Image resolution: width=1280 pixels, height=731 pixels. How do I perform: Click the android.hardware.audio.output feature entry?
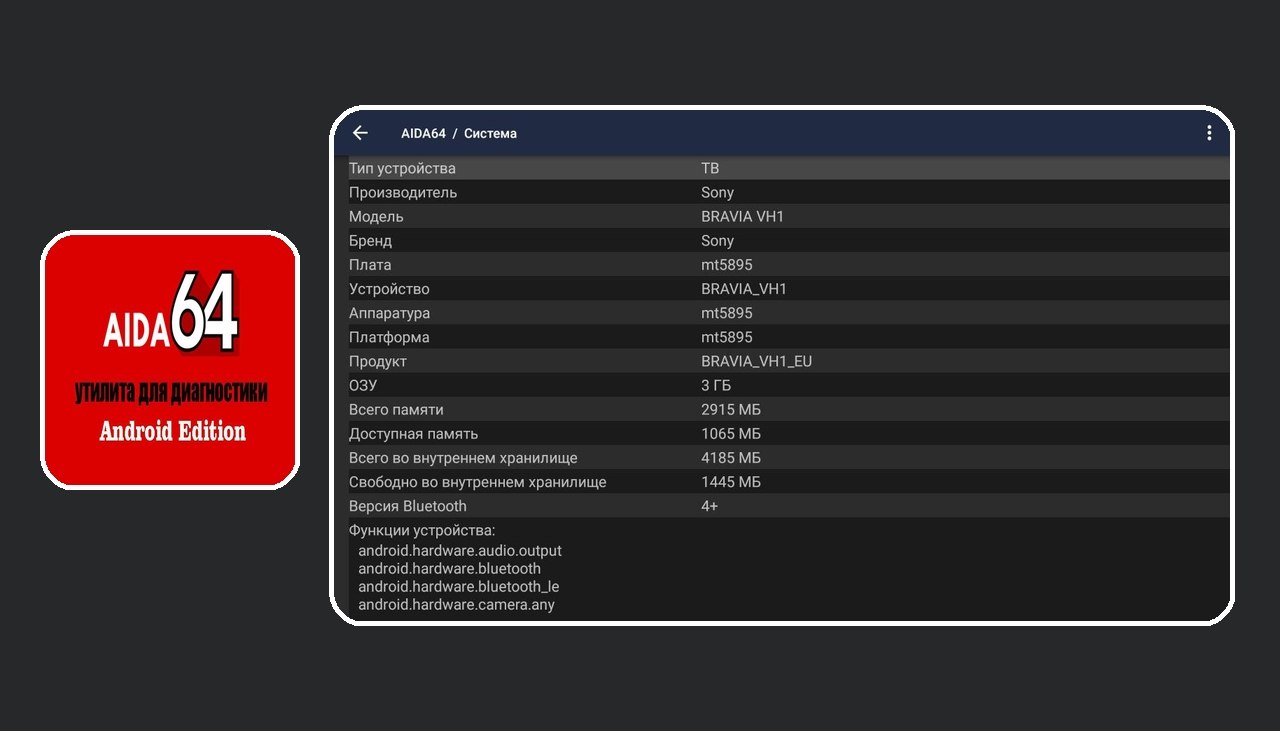click(x=460, y=550)
